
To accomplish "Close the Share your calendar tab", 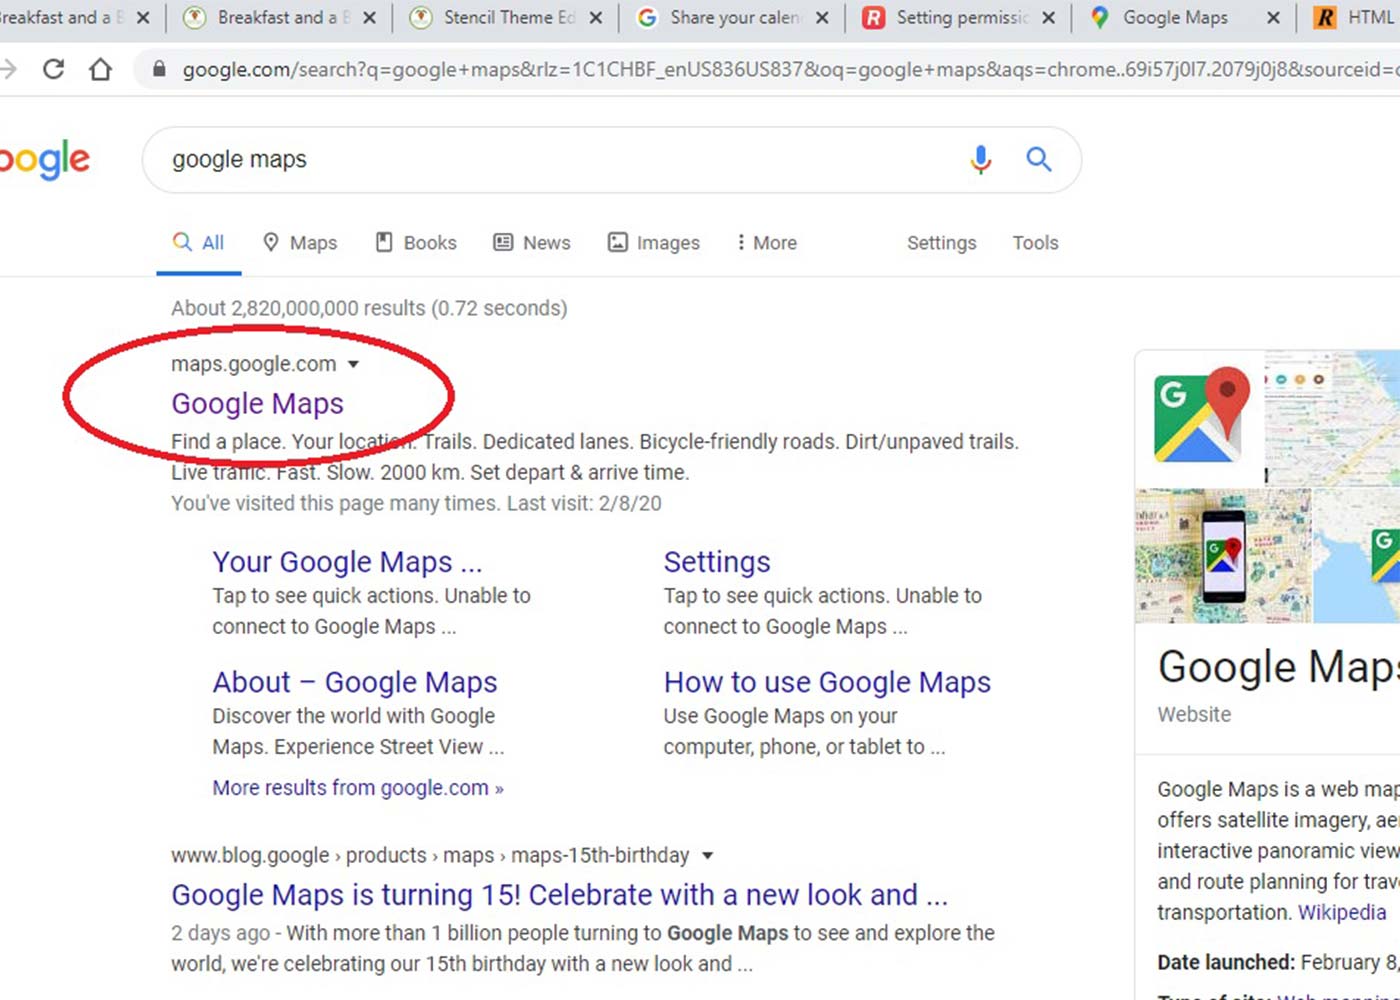I will point(822,18).
